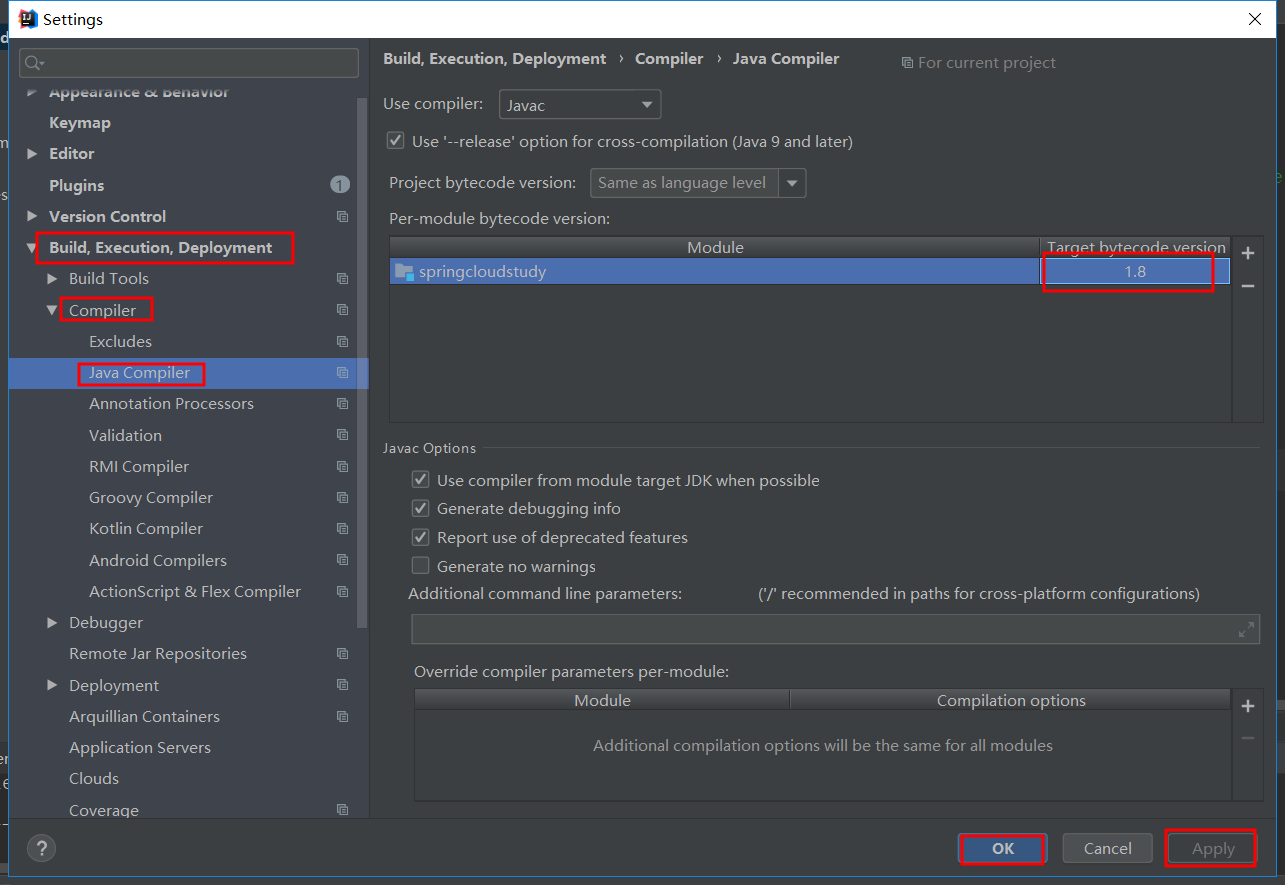Click the project-level icon beside ActionScript & Flex Compiler

point(343,592)
